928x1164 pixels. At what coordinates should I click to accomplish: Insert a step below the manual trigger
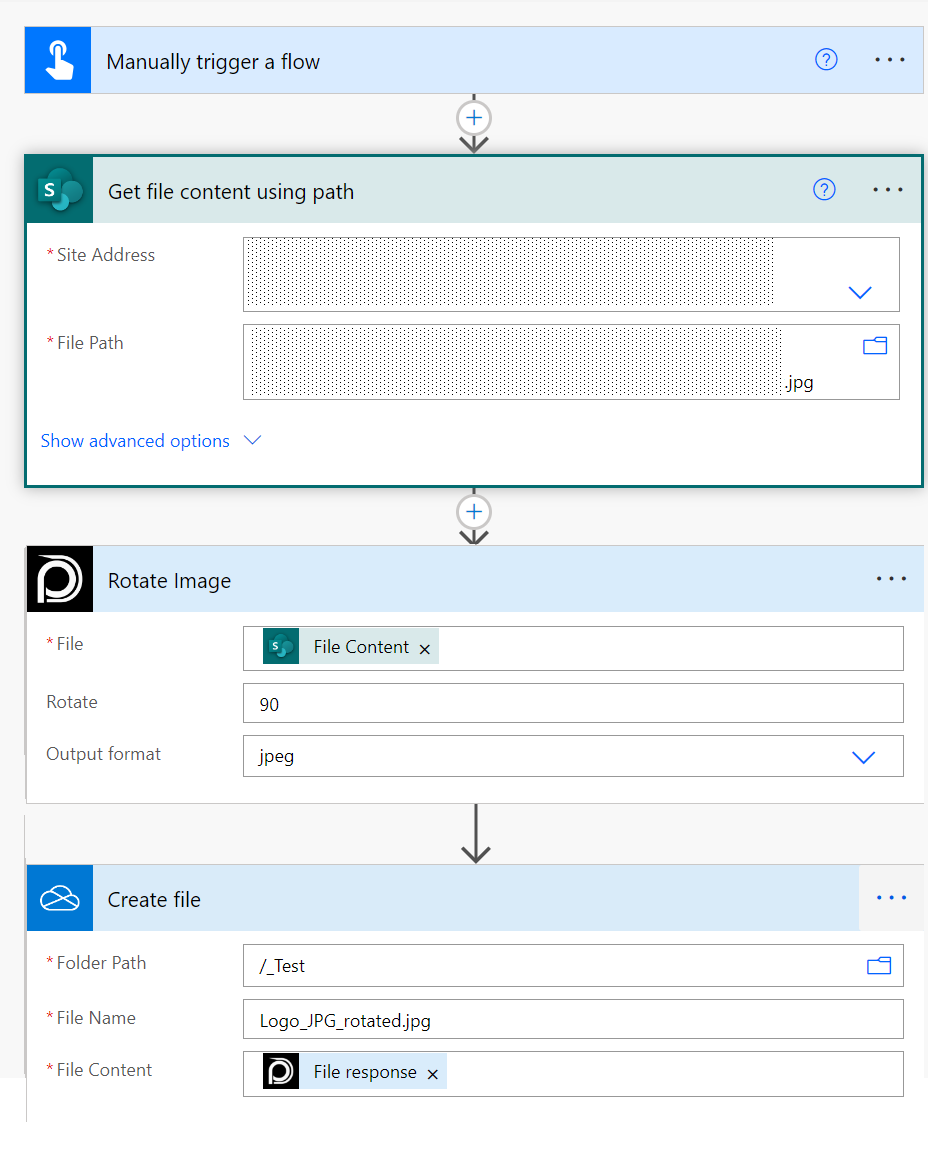pyautogui.click(x=474, y=118)
